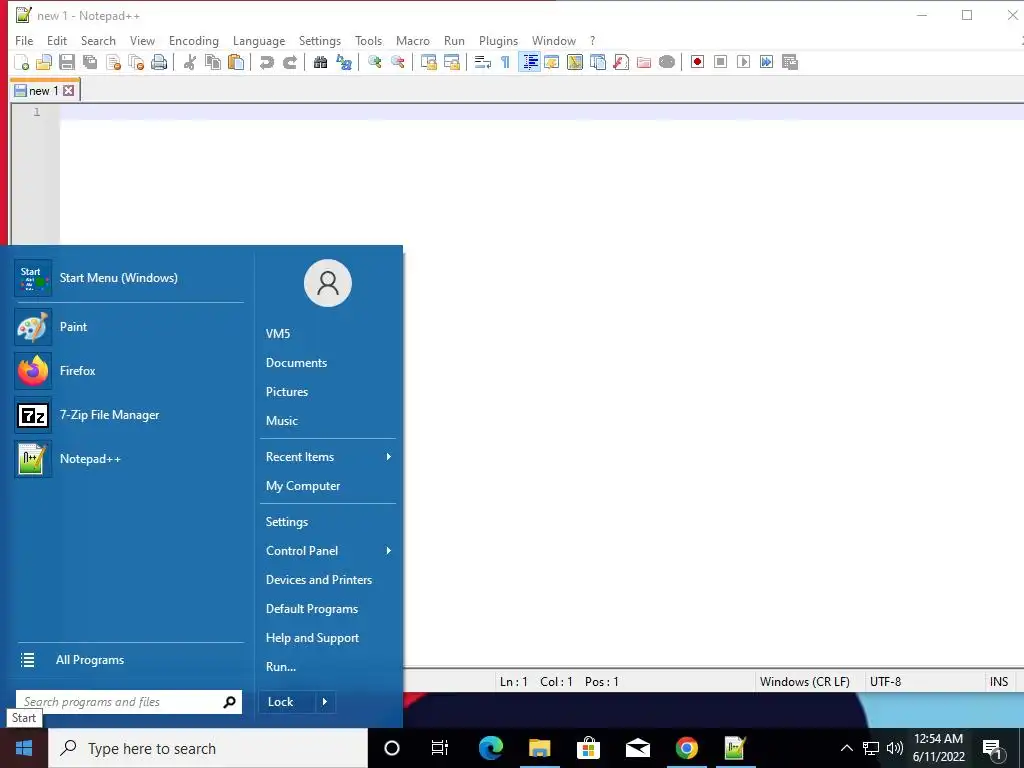Click the Close file toolbar icon
The width and height of the screenshot is (1024, 768).
click(113, 62)
